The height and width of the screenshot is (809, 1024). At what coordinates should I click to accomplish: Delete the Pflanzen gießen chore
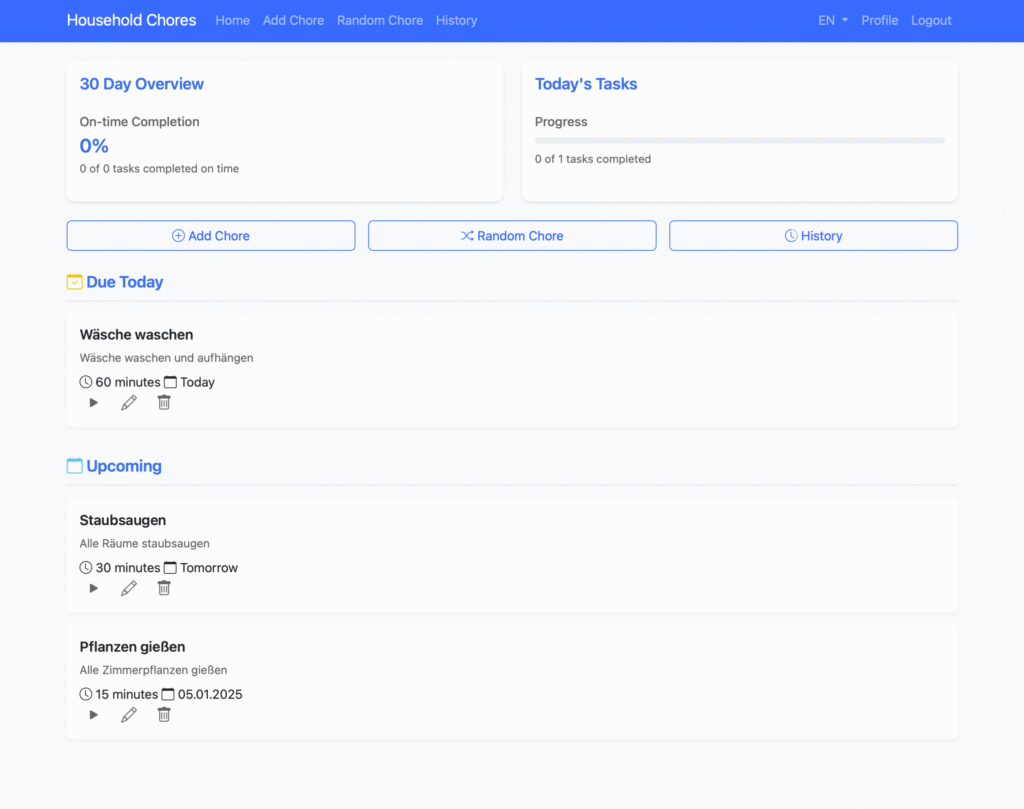pos(164,715)
